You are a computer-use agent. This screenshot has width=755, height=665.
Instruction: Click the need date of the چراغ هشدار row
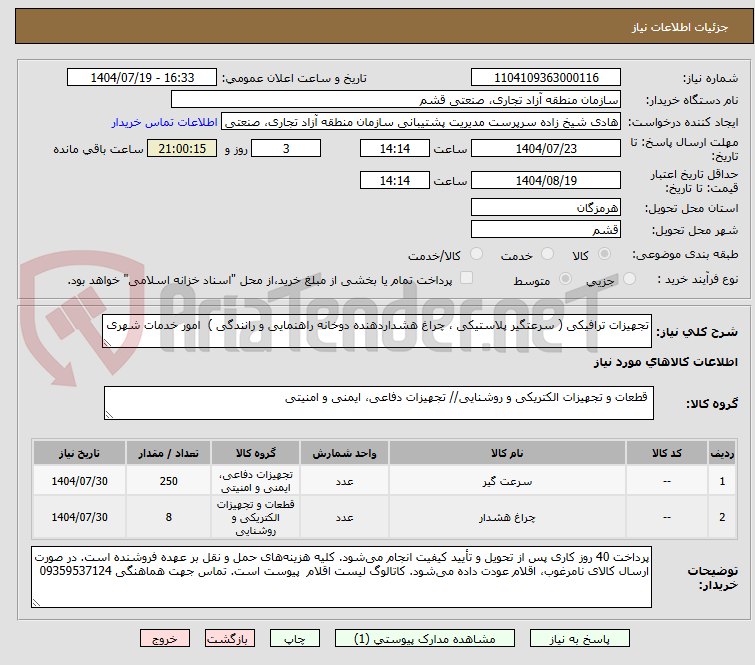[79, 517]
